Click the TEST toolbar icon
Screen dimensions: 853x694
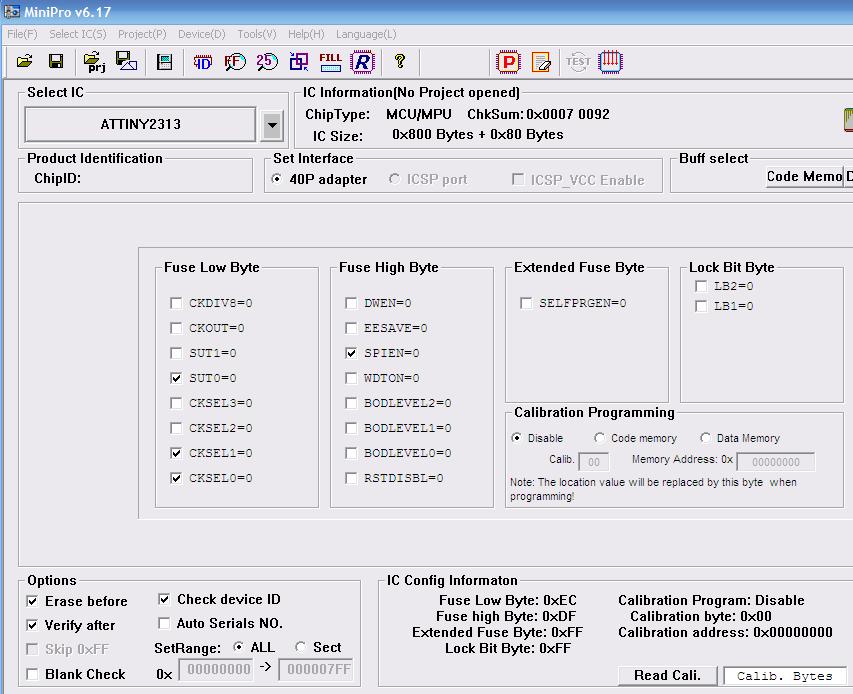(578, 61)
